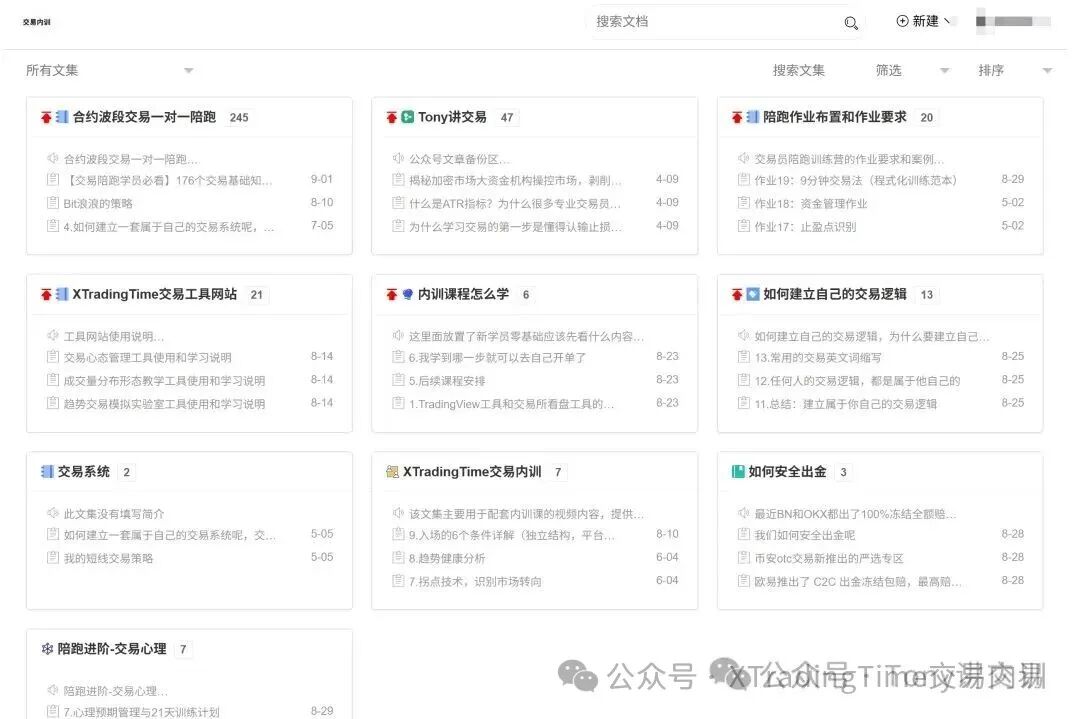Open document 趋势交易模拟实验室工具使用和学习说明
Viewport: 1080px width, 719px height.
pyautogui.click(x=164, y=404)
